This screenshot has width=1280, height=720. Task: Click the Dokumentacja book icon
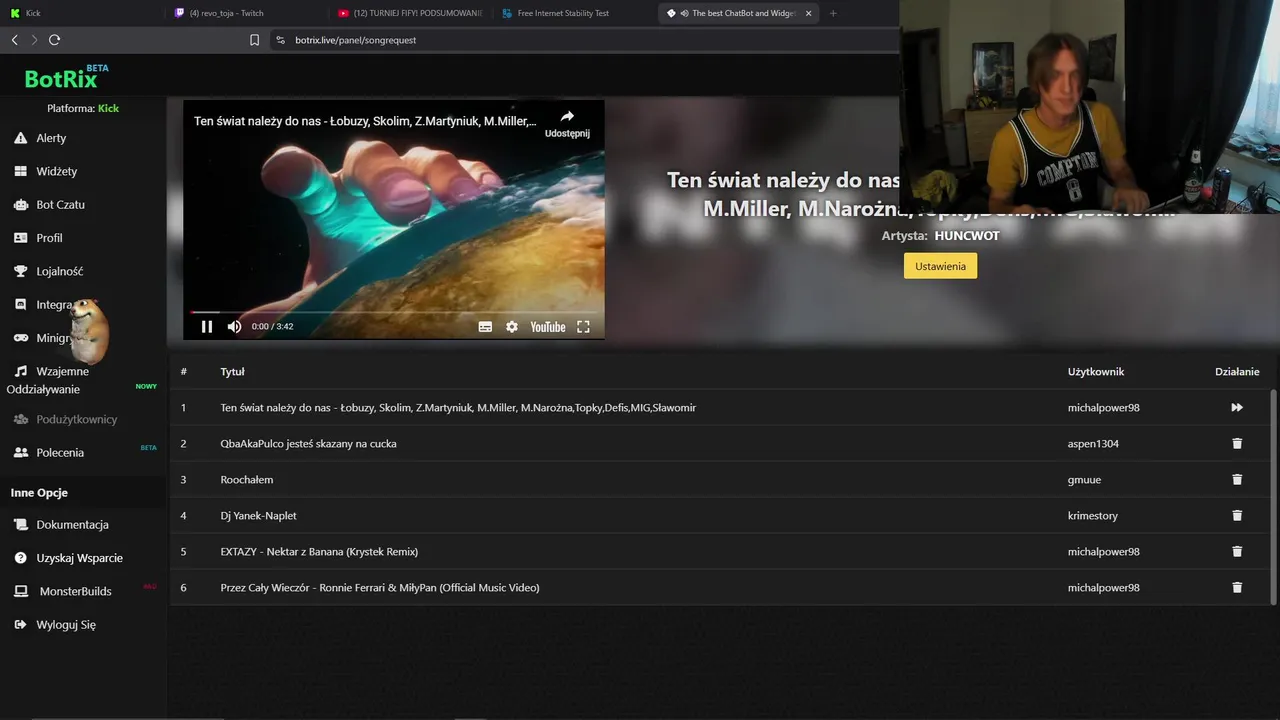20,524
